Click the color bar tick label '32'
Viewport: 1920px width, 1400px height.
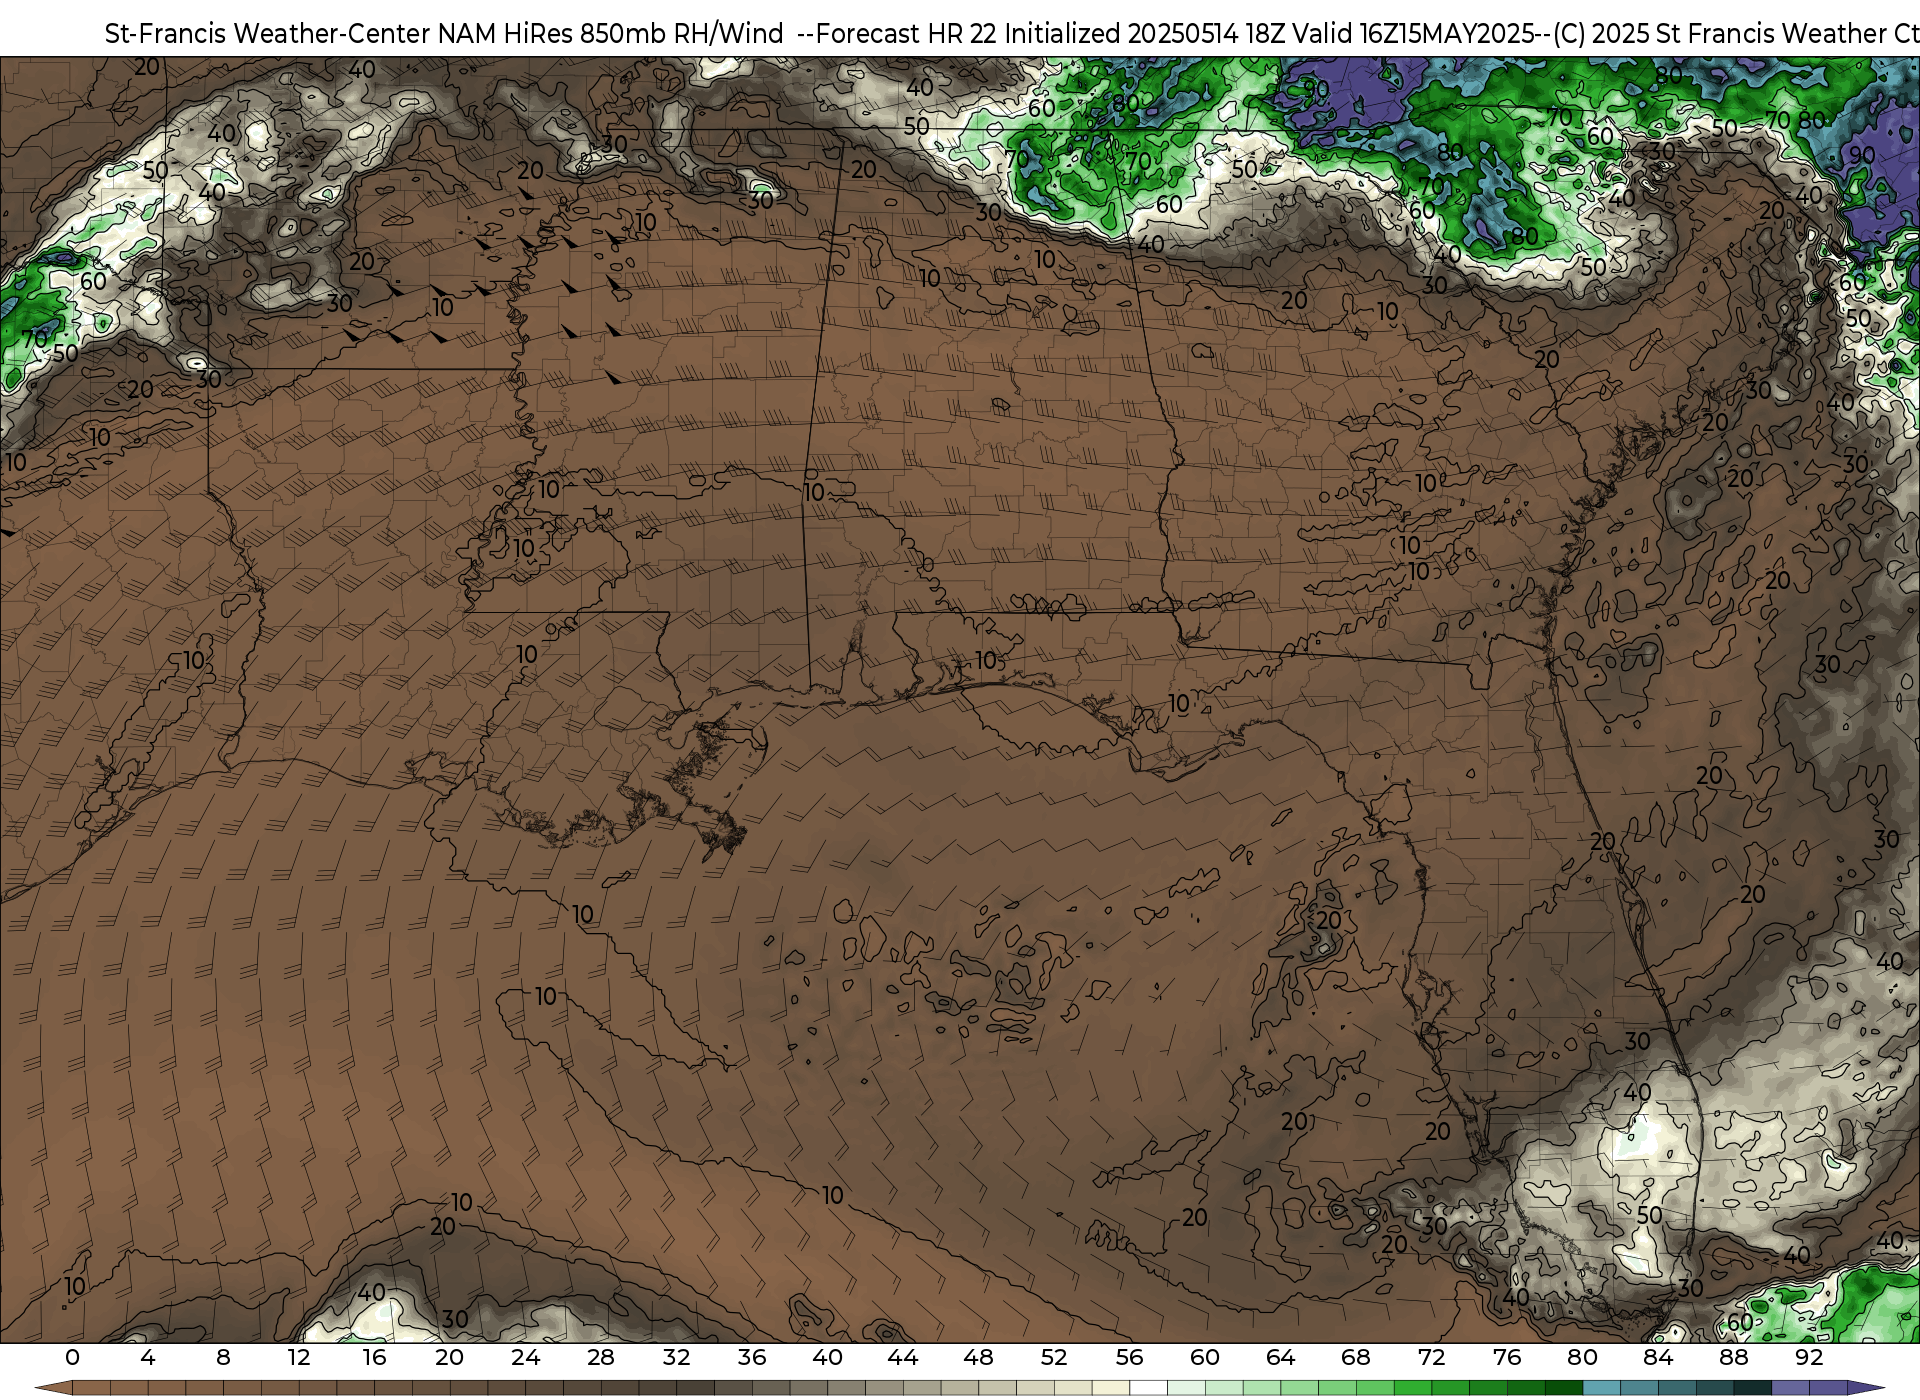[x=676, y=1358]
